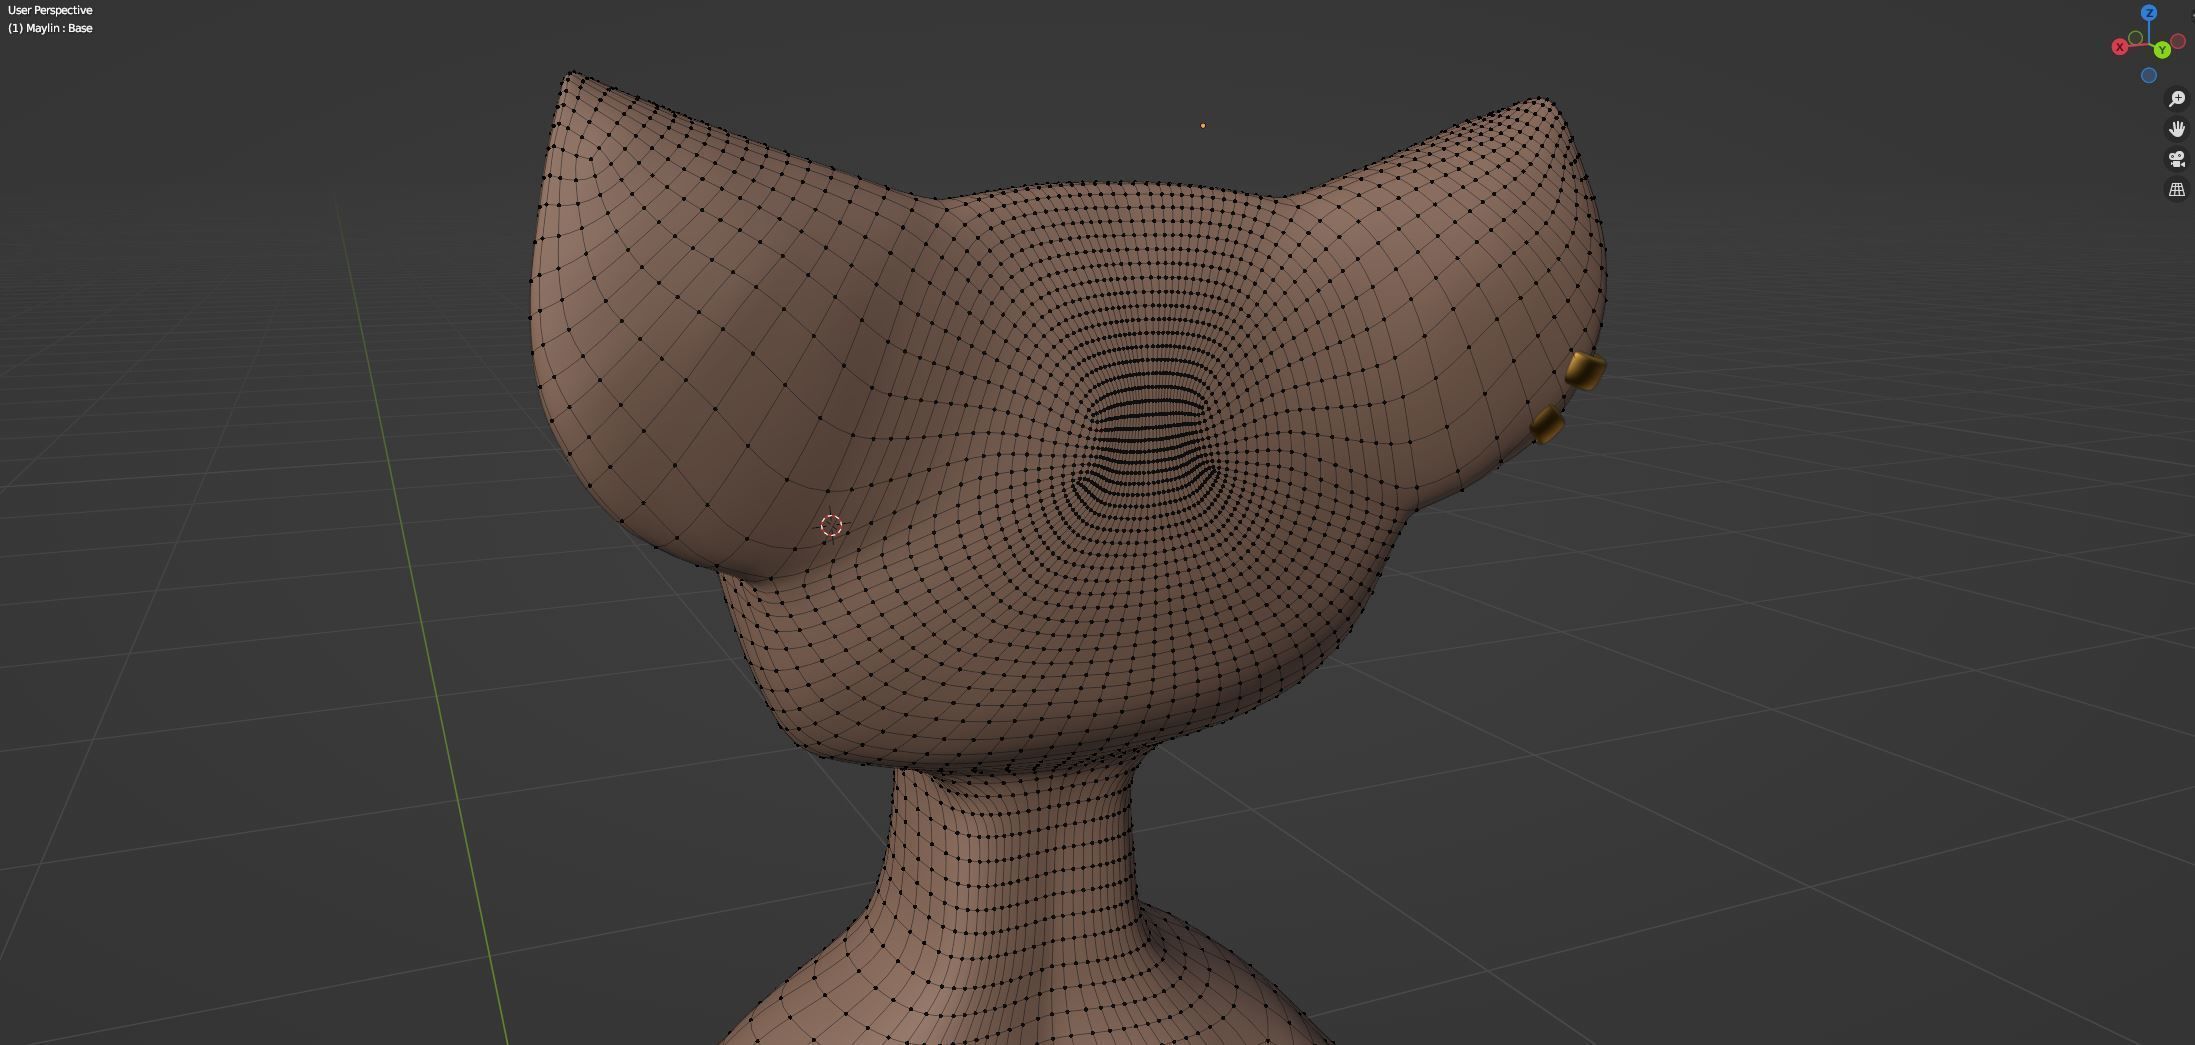This screenshot has width=2195, height=1045.
Task: Select the upper gold earring object
Action: click(1585, 371)
